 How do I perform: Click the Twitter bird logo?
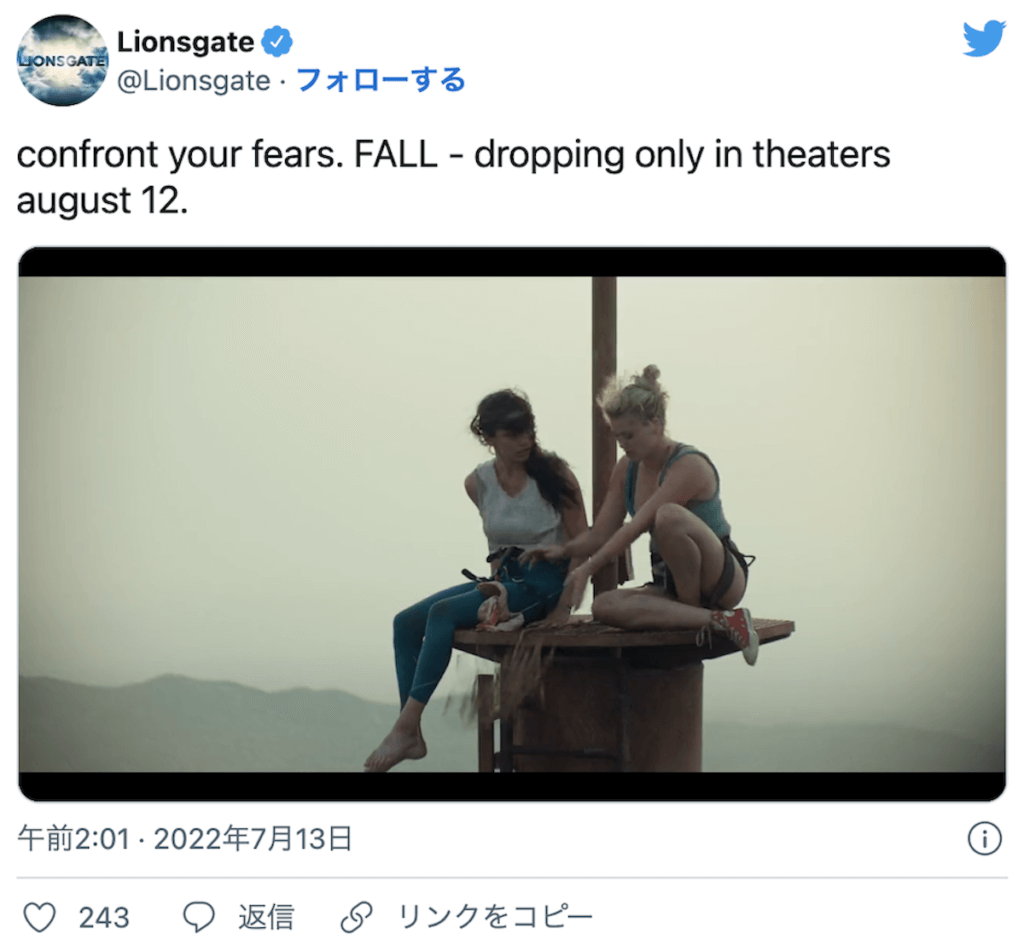point(984,38)
